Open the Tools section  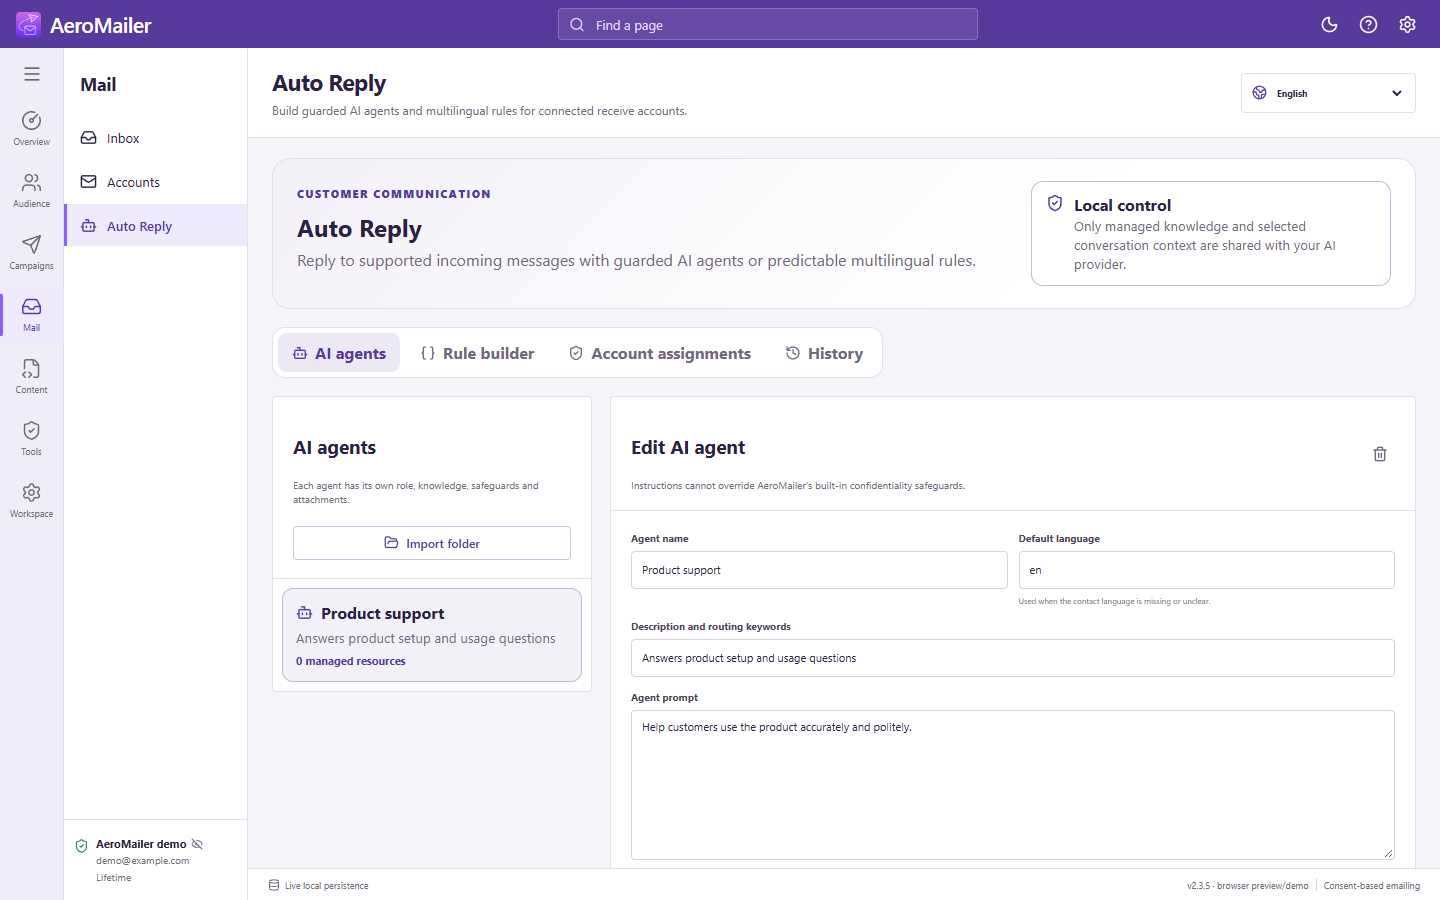click(32, 438)
